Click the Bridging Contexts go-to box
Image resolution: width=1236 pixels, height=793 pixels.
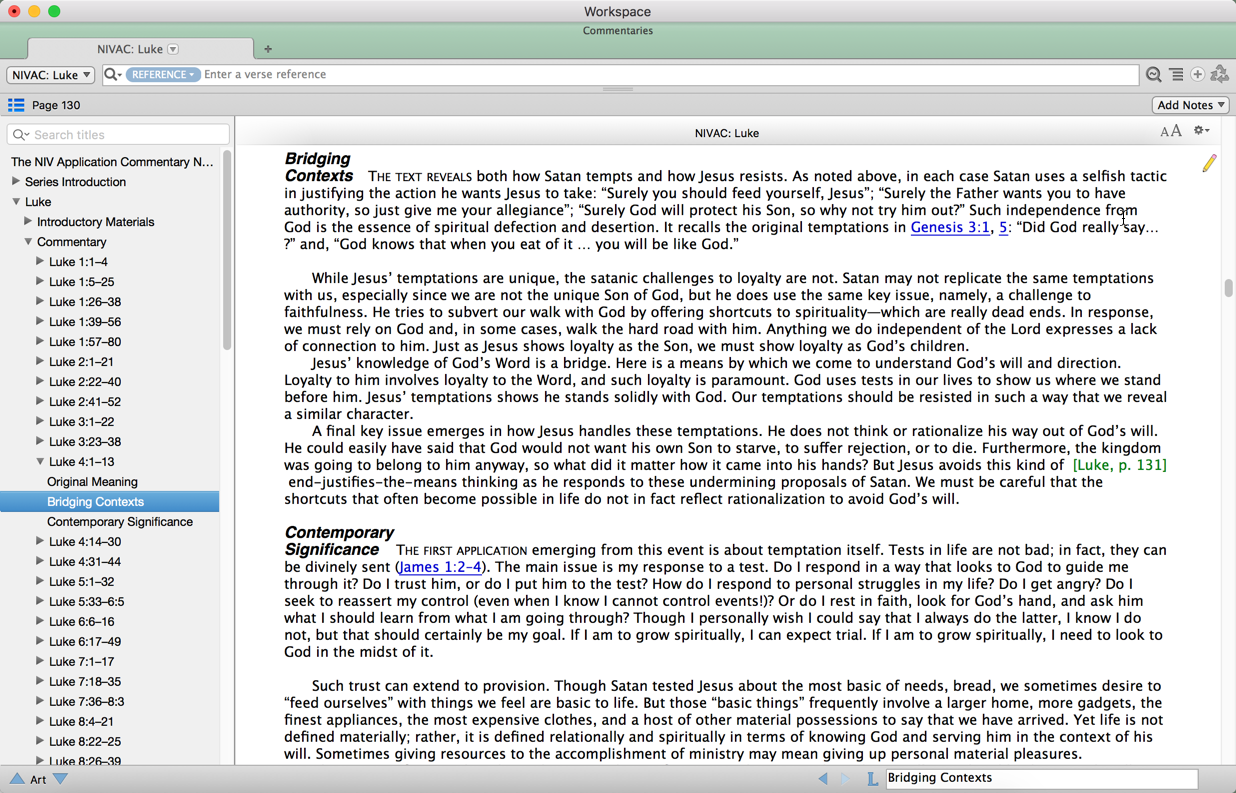1041,778
